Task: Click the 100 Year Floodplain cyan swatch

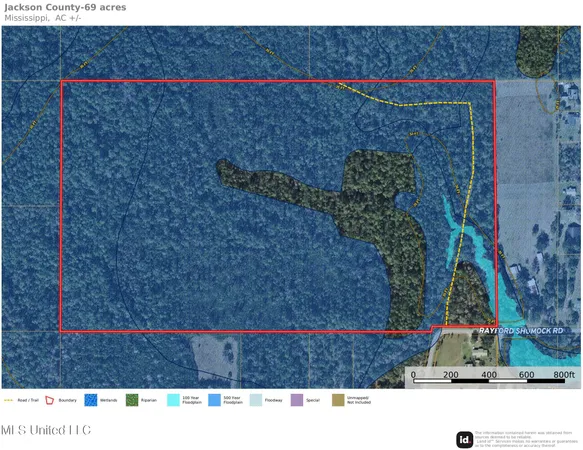Action: tap(173, 400)
